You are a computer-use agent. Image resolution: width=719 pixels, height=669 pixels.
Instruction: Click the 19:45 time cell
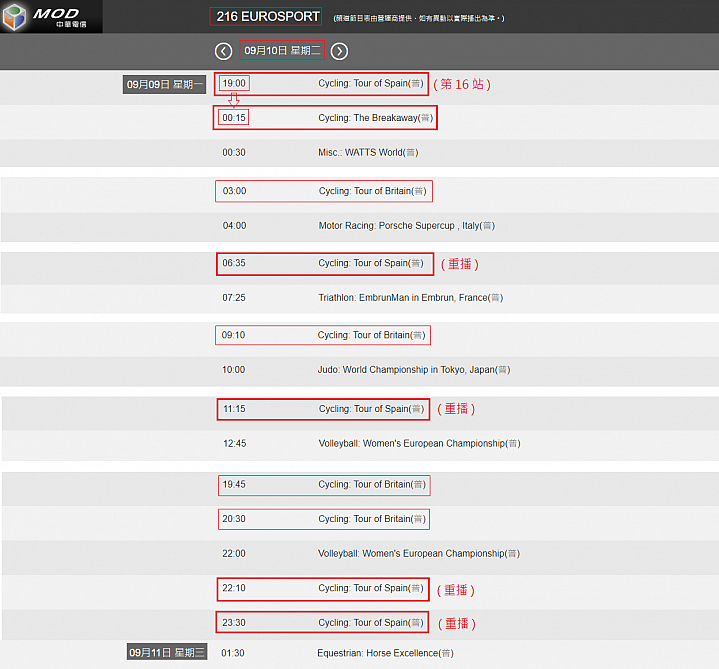click(x=234, y=484)
